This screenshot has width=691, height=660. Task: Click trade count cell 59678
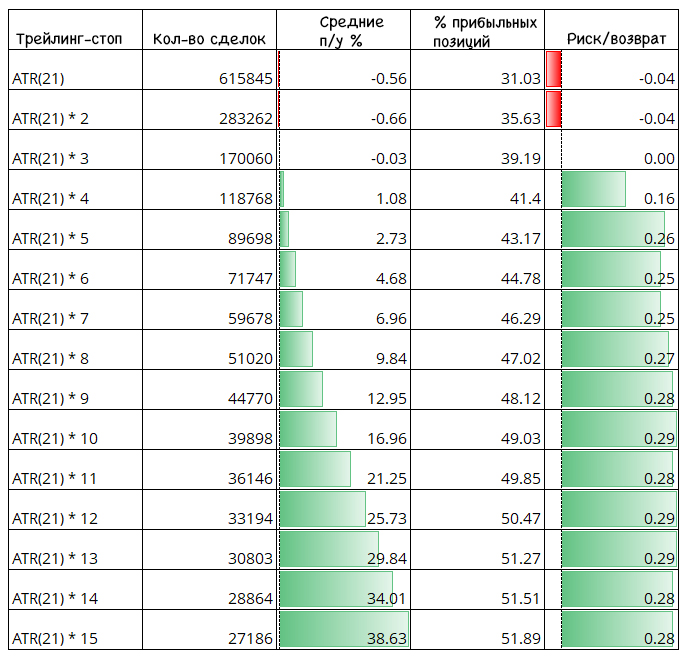click(x=209, y=310)
